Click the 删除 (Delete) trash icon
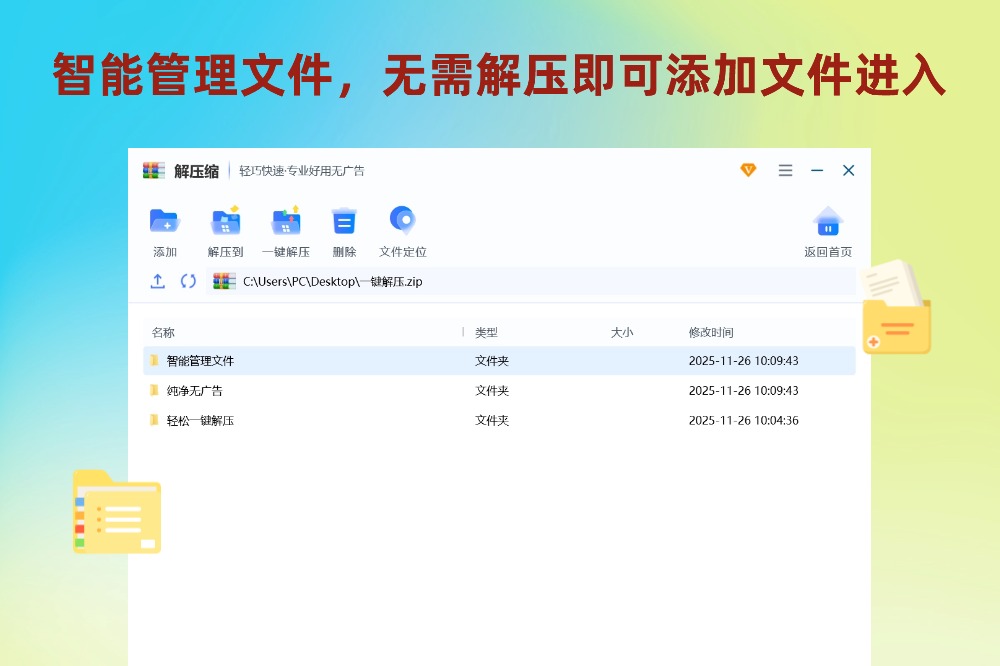Viewport: 1000px width, 666px height. tap(344, 222)
